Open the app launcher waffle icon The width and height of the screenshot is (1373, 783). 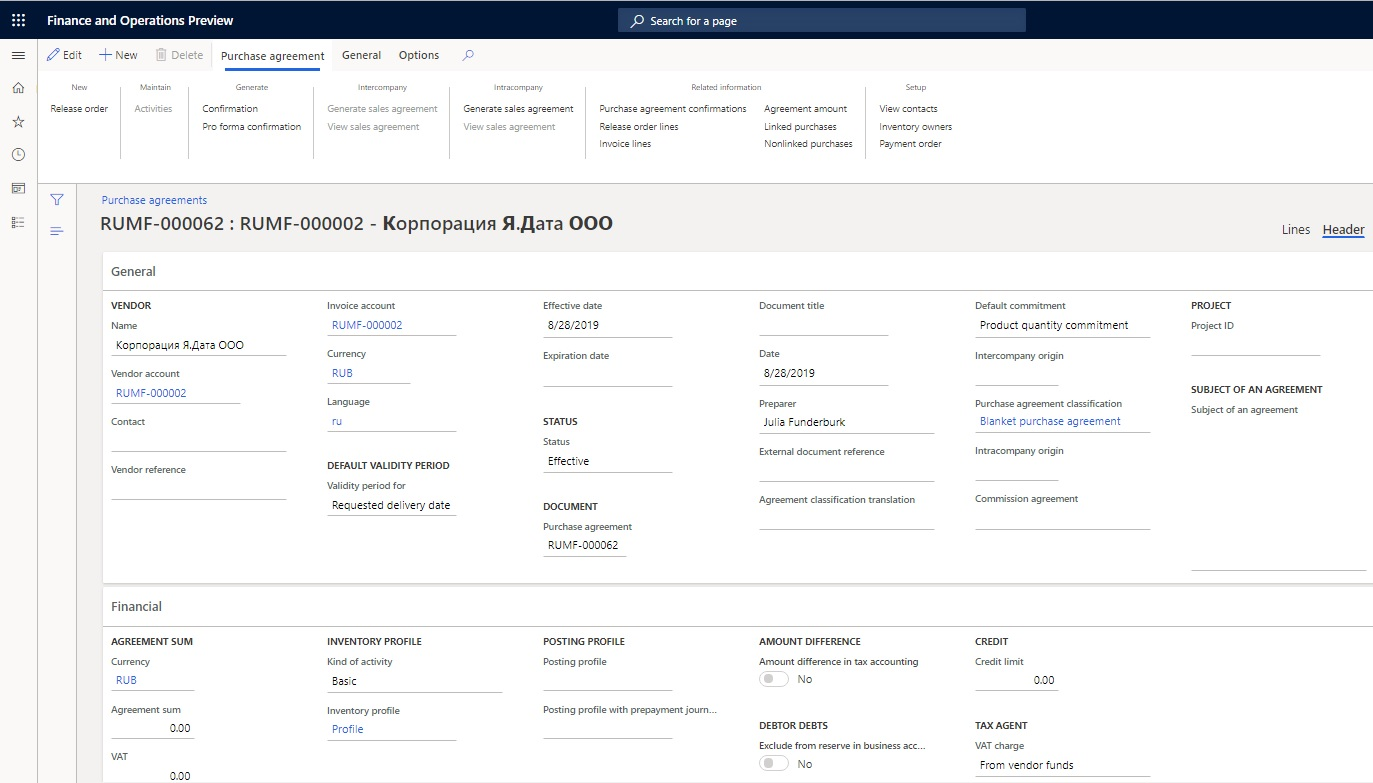pos(18,20)
